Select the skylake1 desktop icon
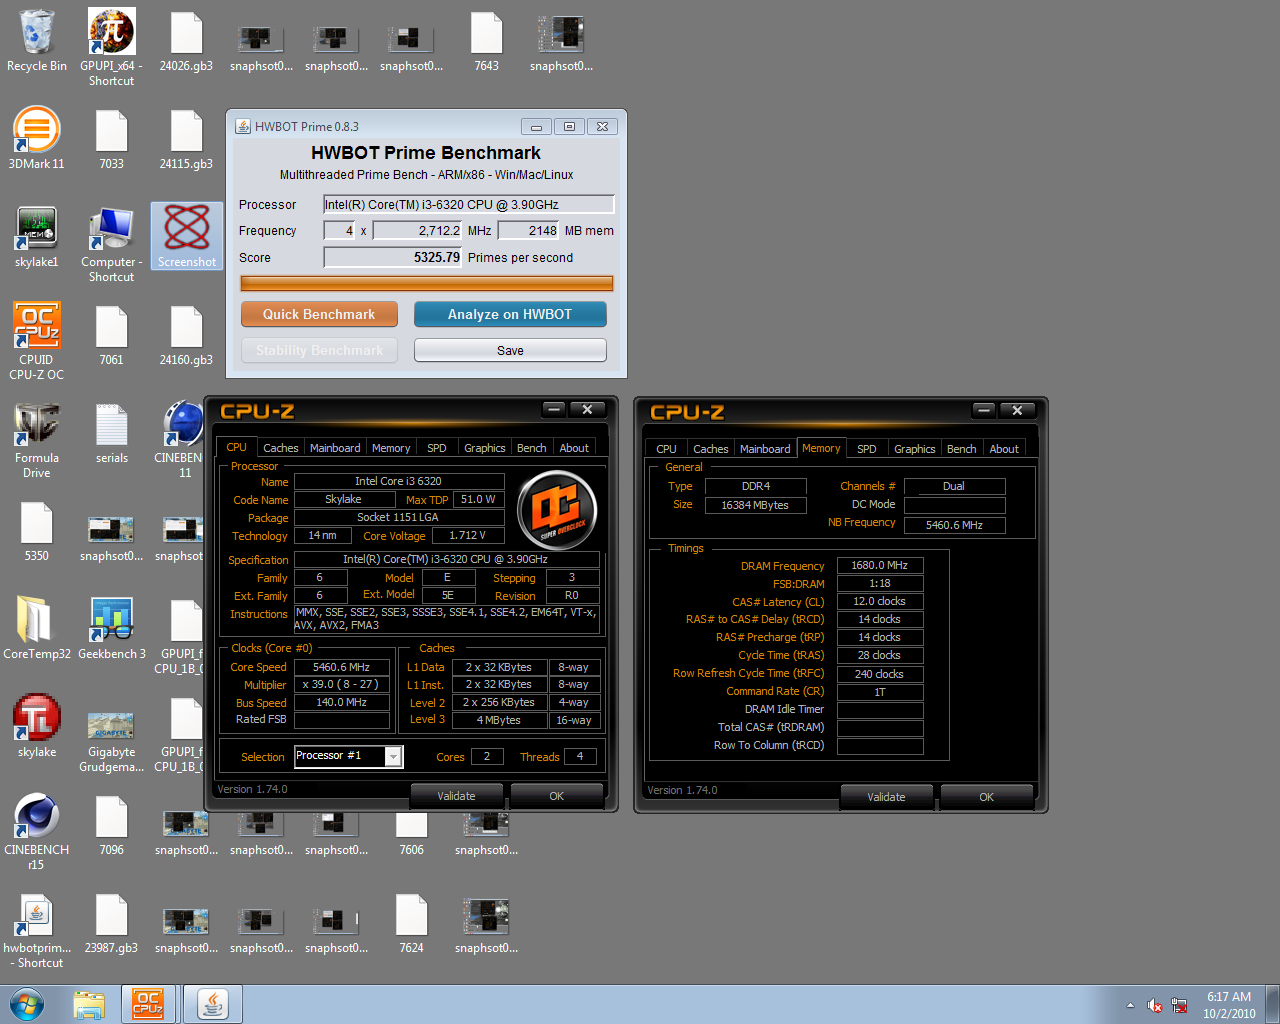 (x=36, y=237)
